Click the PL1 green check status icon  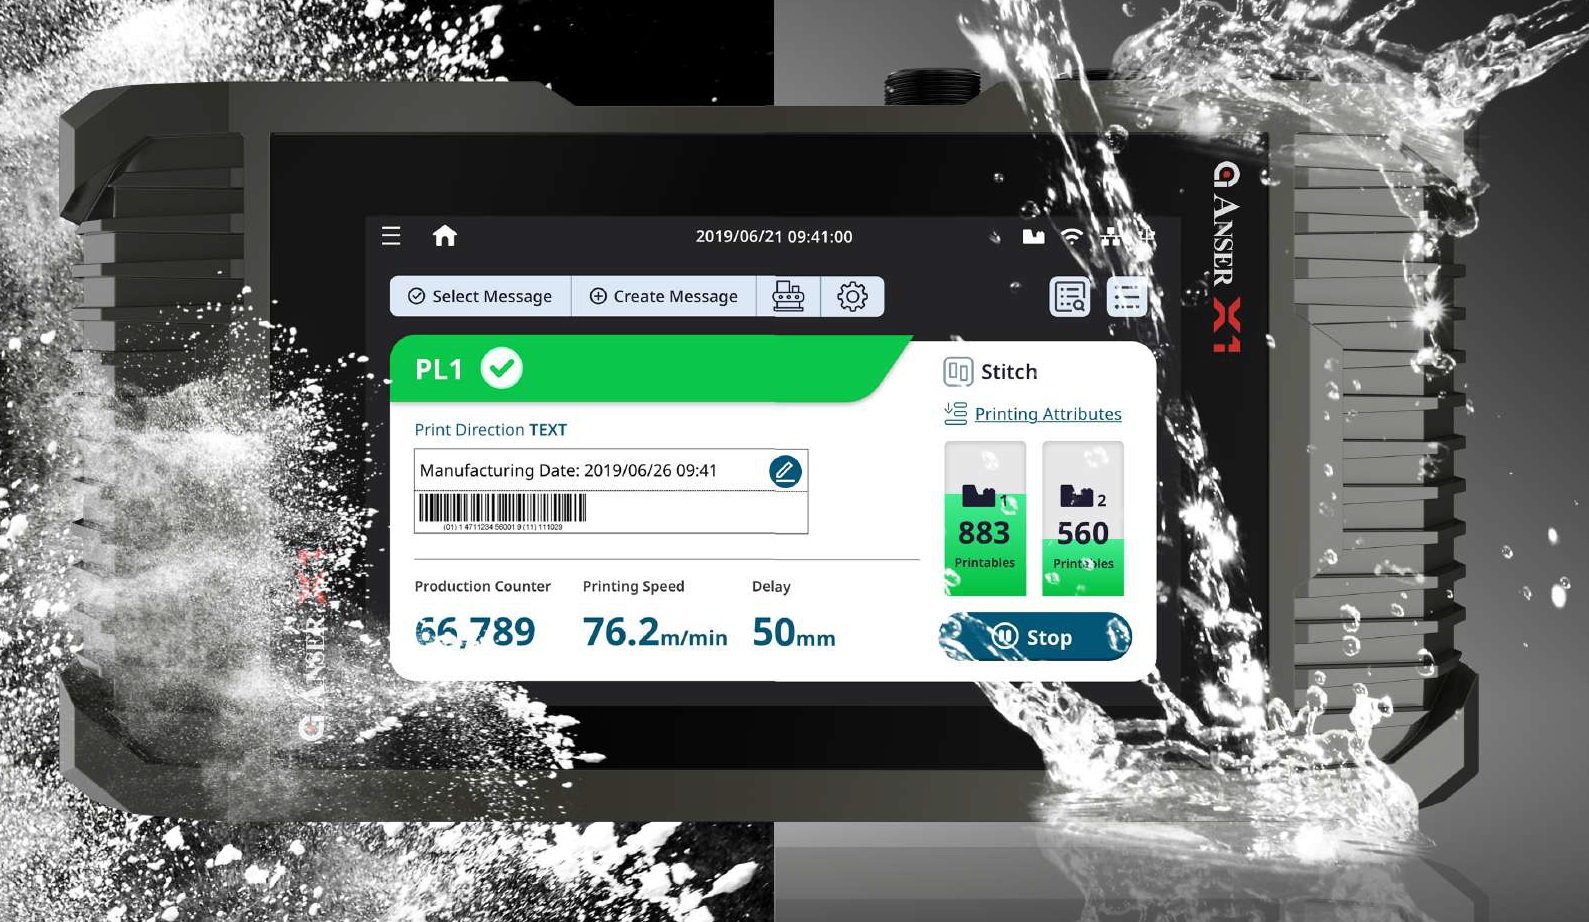pyautogui.click(x=502, y=368)
